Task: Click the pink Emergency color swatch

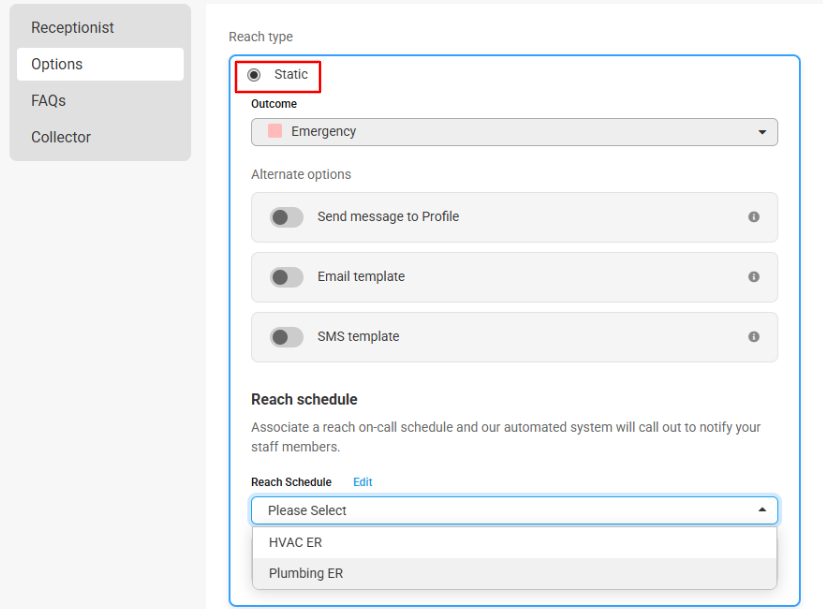Action: coord(275,131)
